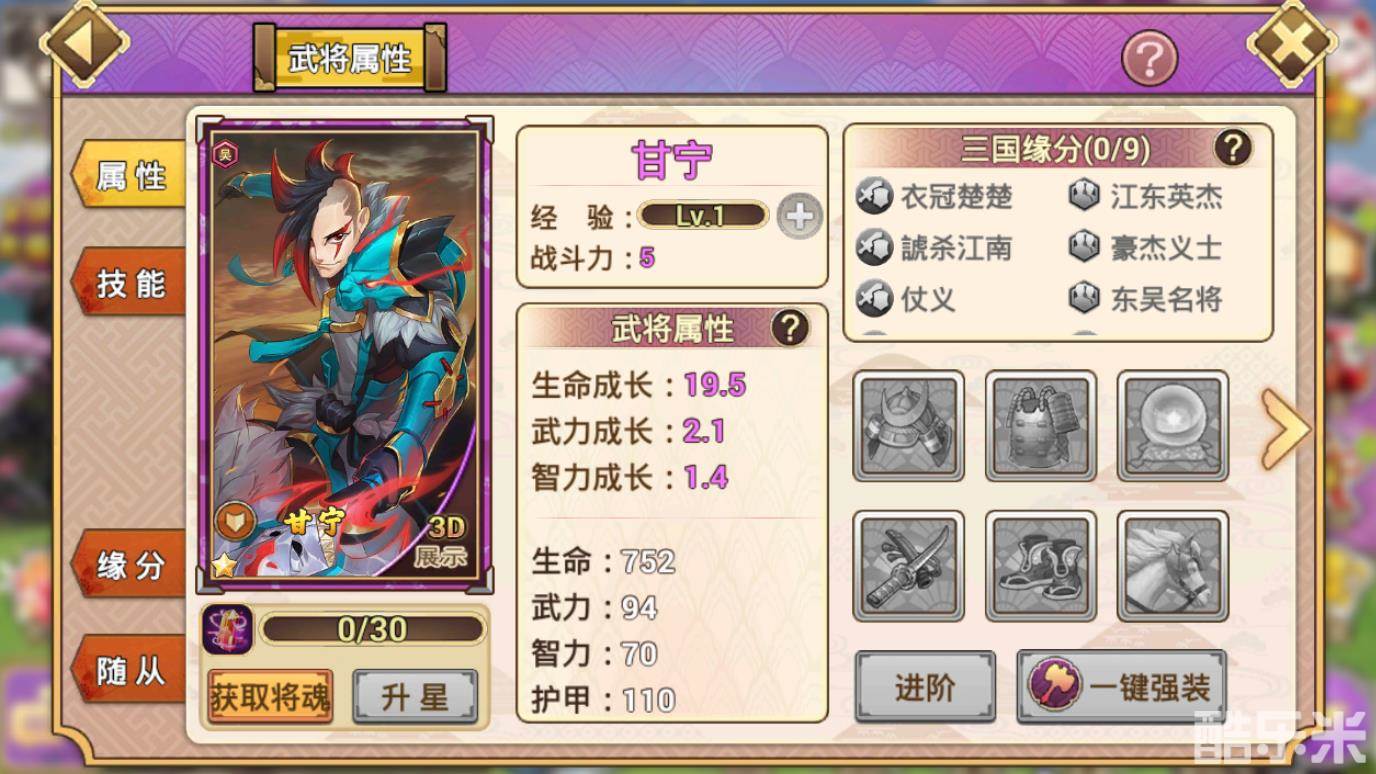The width and height of the screenshot is (1376, 774).
Task: Go to next hero with right arrow
Action: (1285, 429)
